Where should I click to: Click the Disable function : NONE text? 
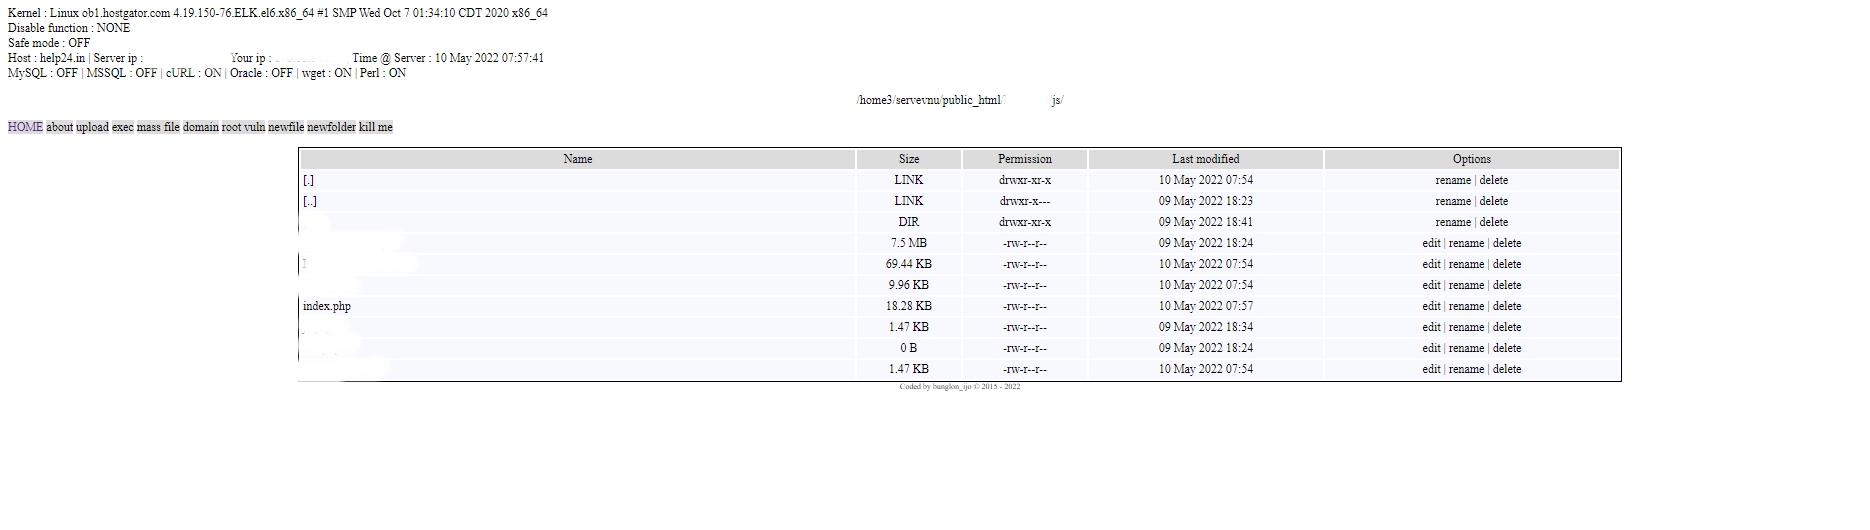tap(69, 28)
